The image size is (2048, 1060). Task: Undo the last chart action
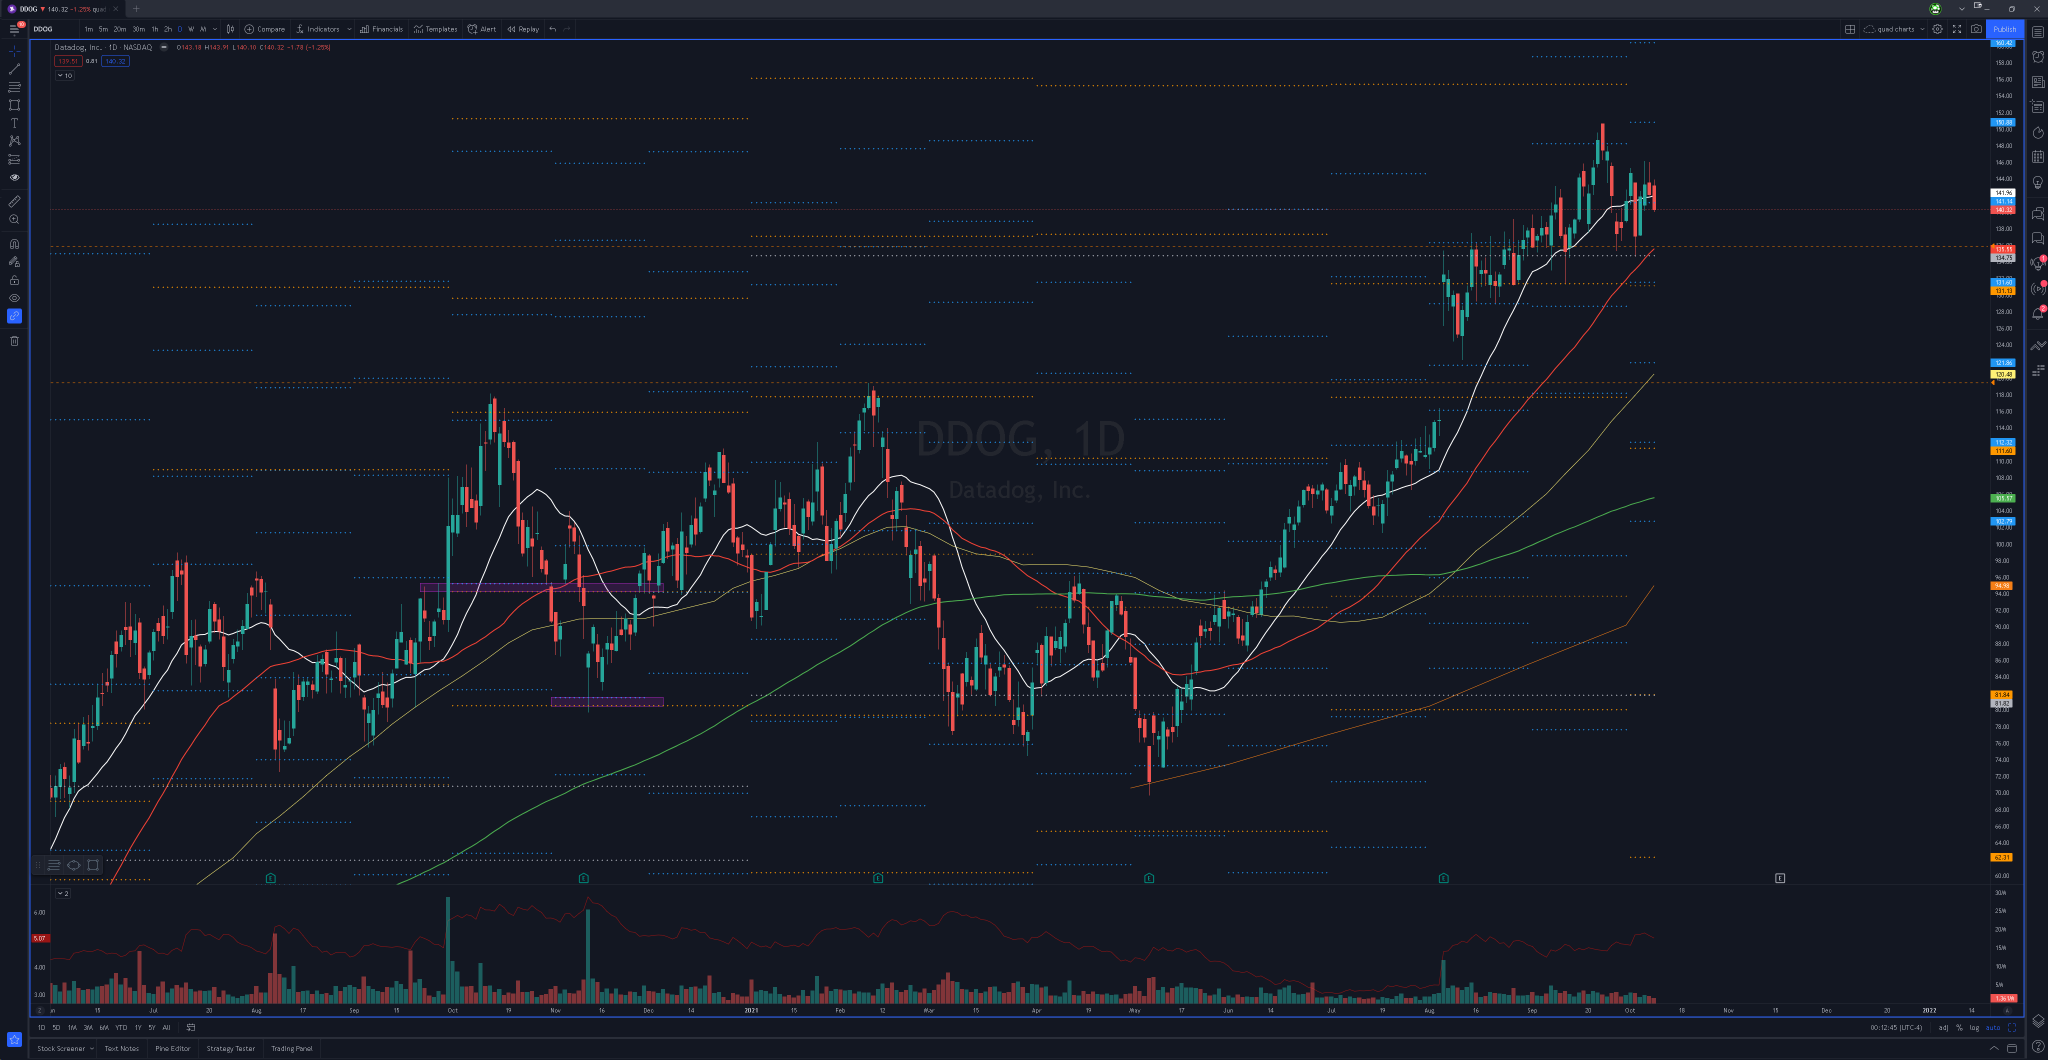(x=553, y=29)
